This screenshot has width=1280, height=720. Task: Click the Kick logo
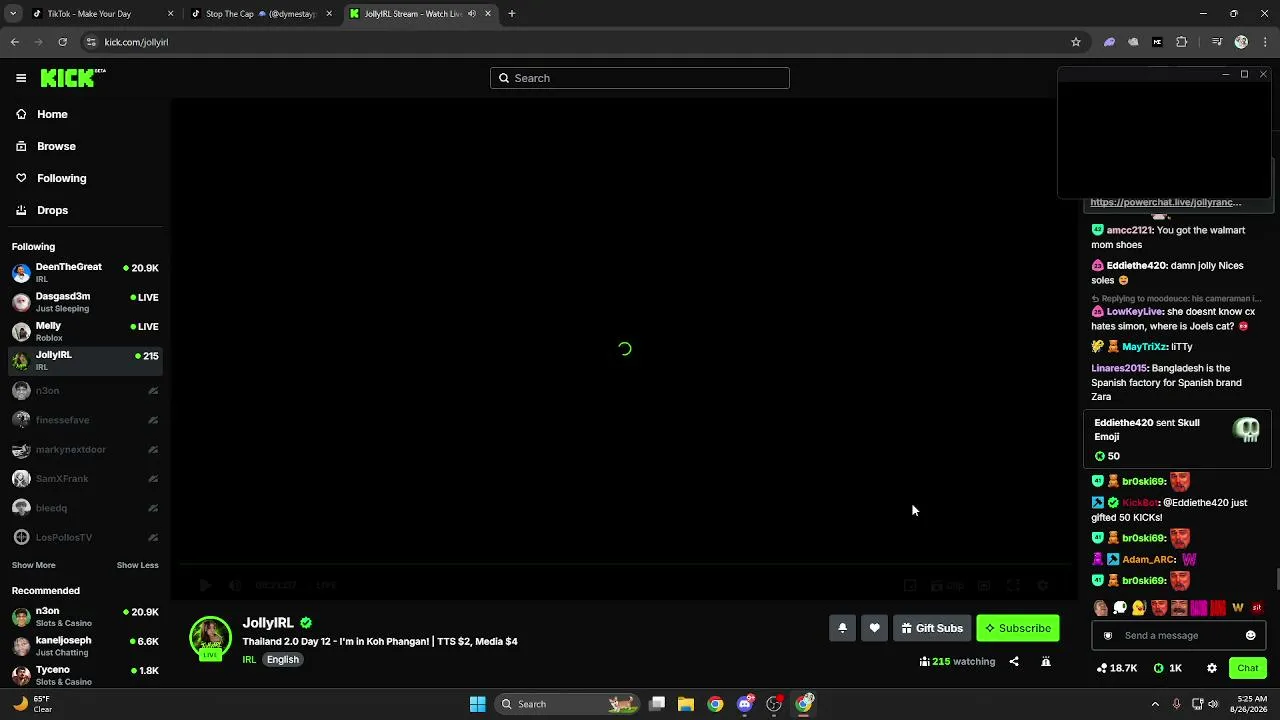click(x=73, y=78)
